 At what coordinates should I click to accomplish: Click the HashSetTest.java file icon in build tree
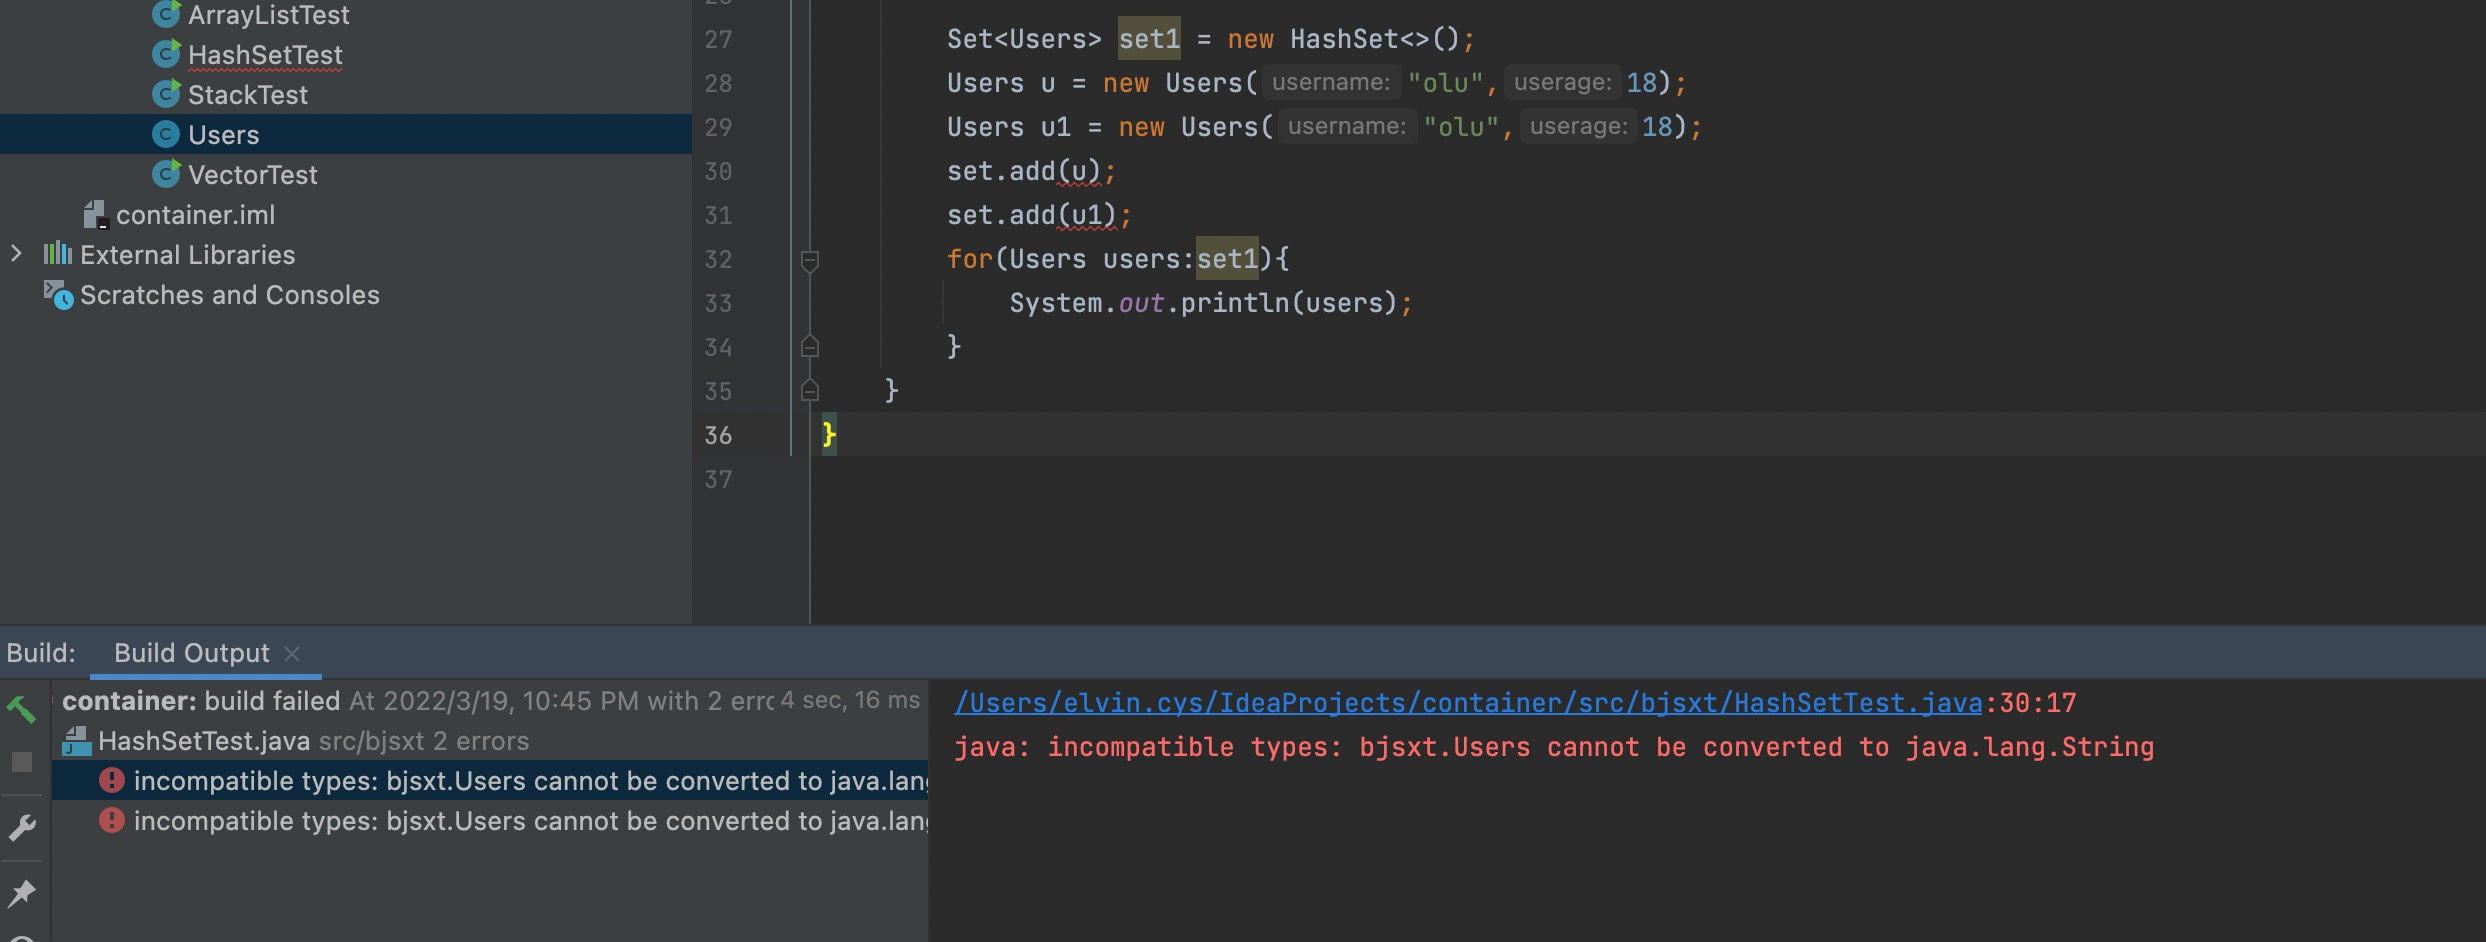tap(77, 741)
